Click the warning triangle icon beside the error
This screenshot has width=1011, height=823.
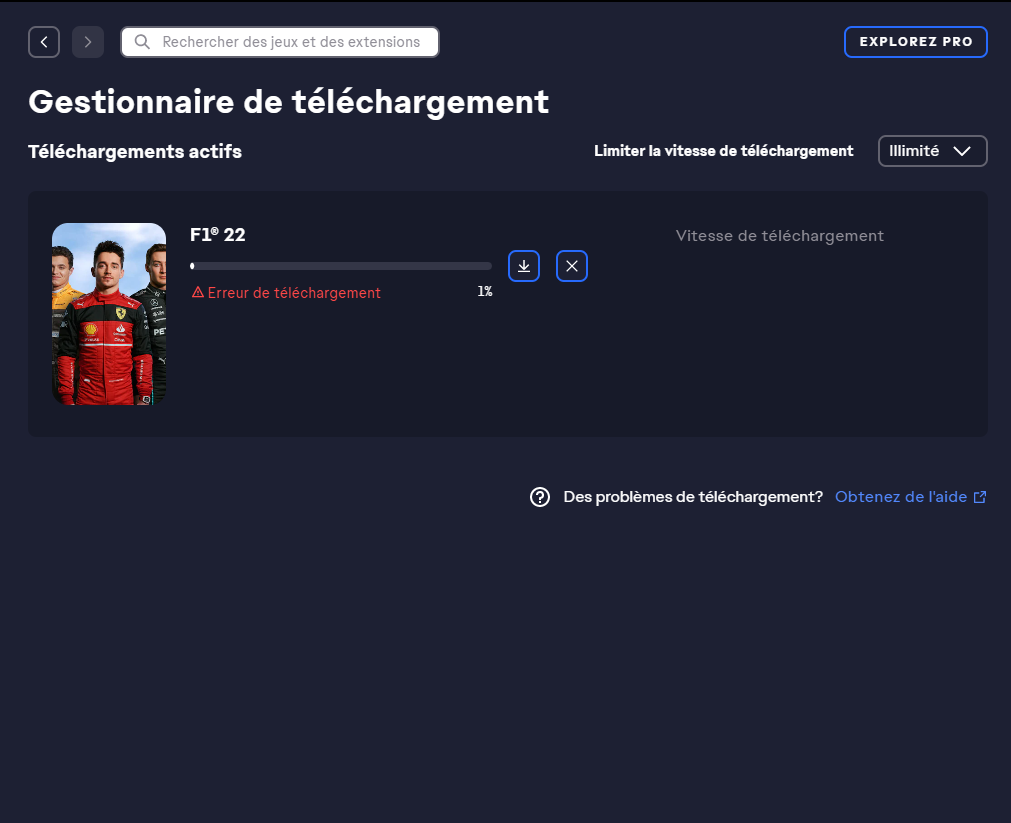click(x=198, y=292)
